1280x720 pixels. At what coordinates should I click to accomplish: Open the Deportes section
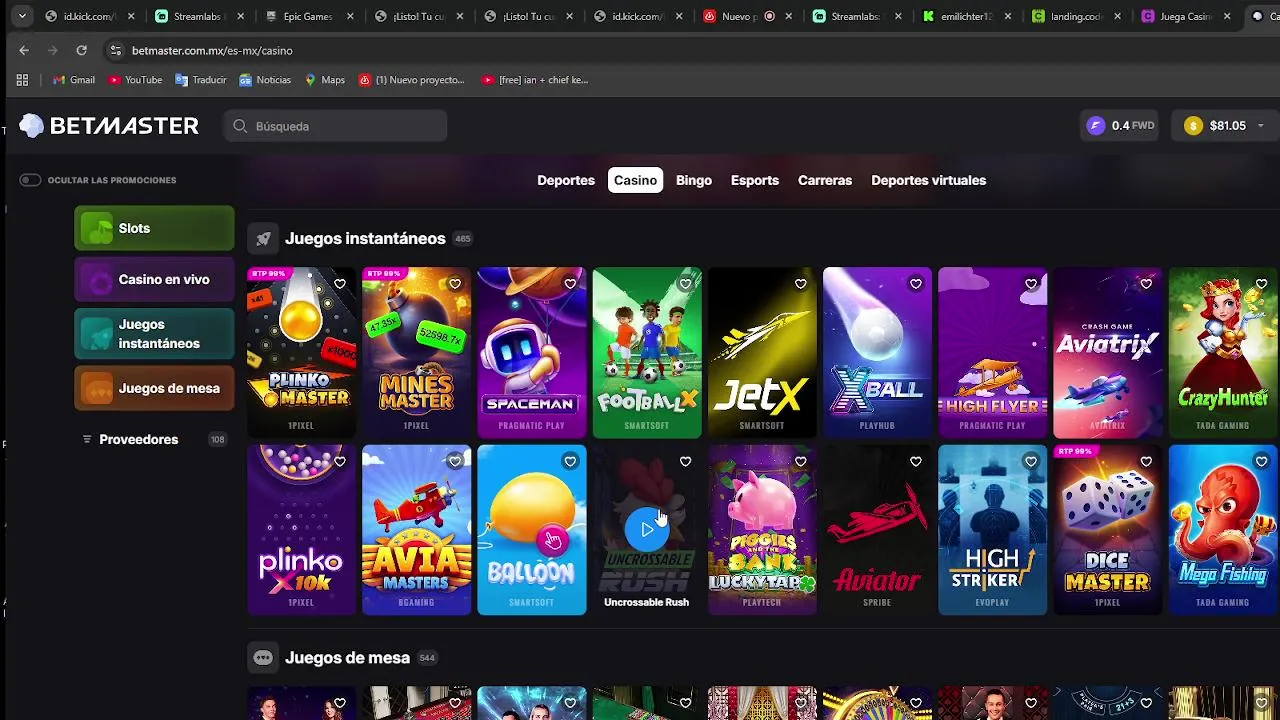(566, 180)
